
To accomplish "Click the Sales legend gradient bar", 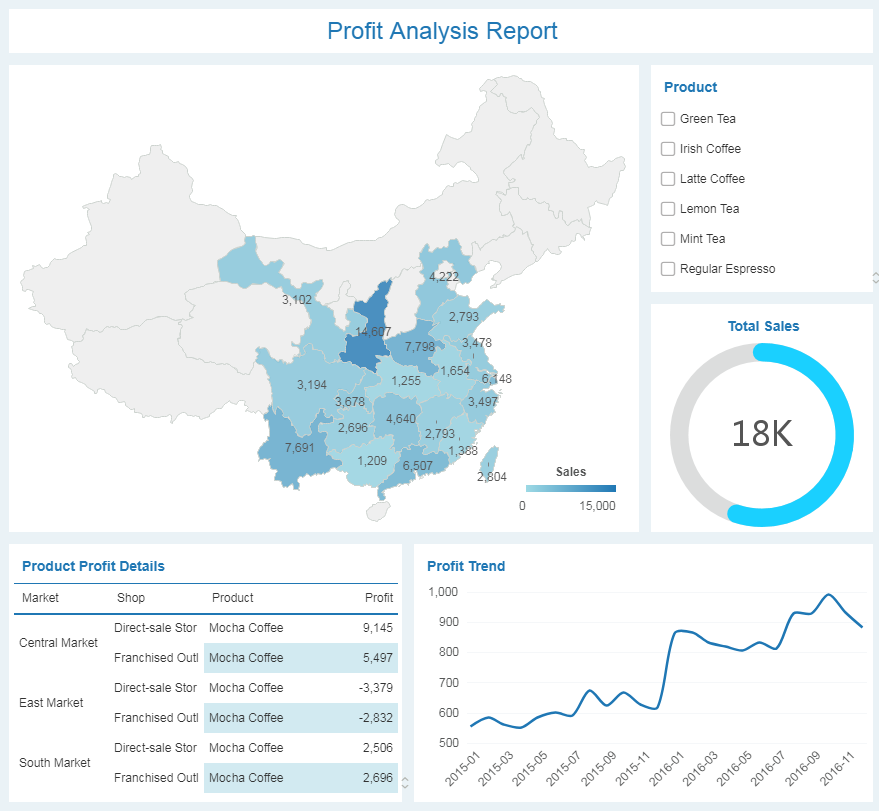I will click(570, 489).
